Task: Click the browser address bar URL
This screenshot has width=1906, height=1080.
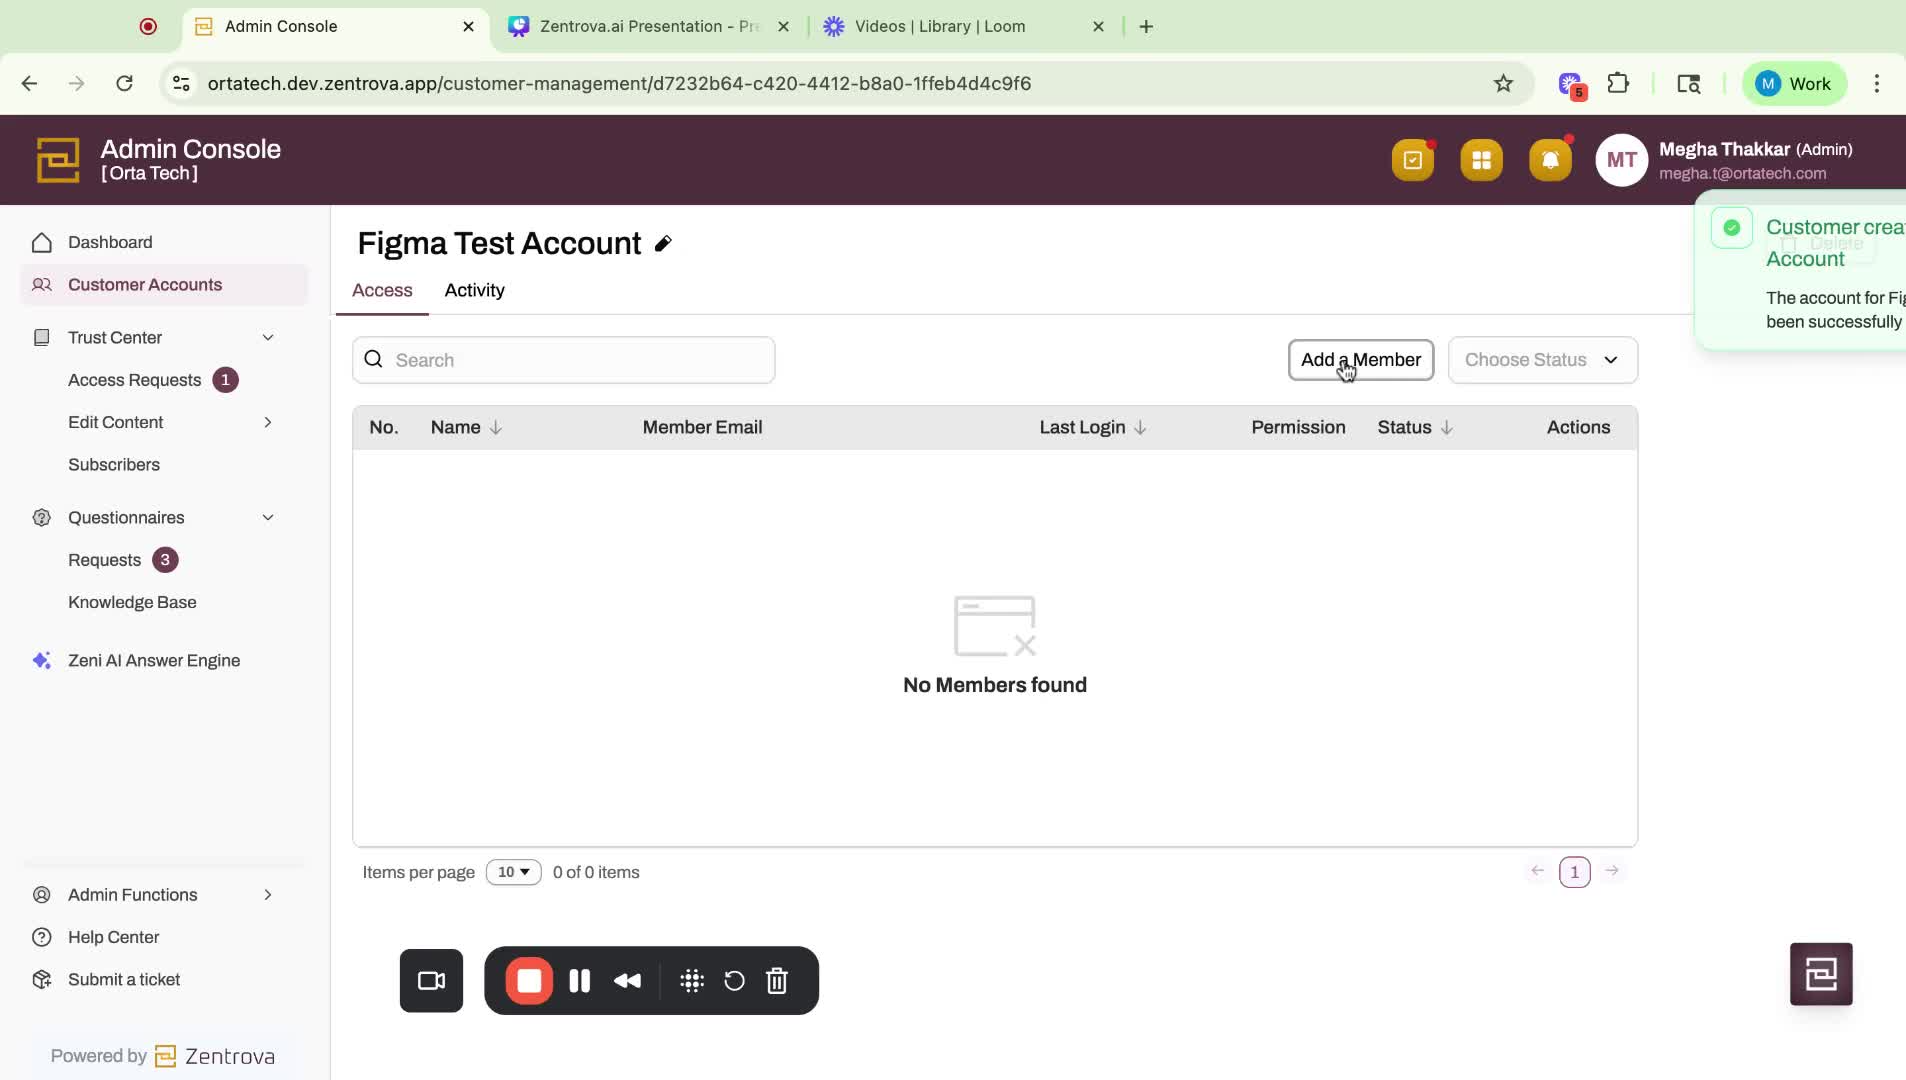Action: 619,83
